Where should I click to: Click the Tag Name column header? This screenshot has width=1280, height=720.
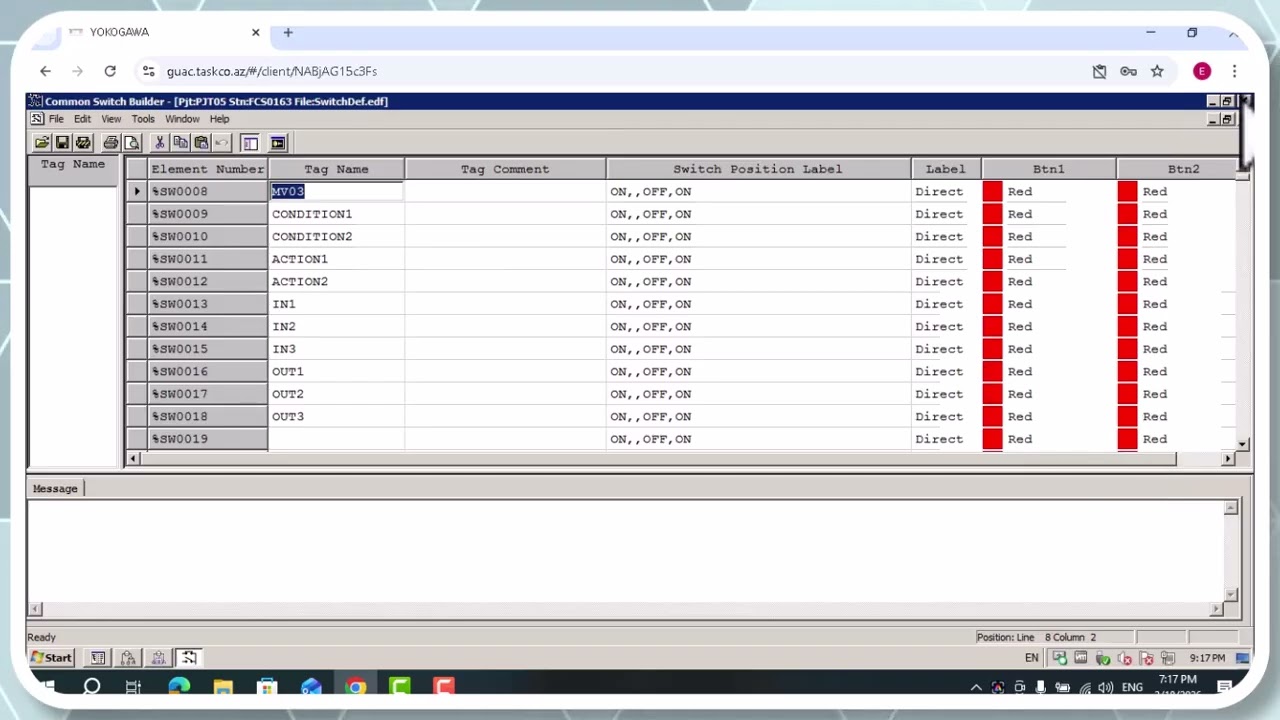336,169
